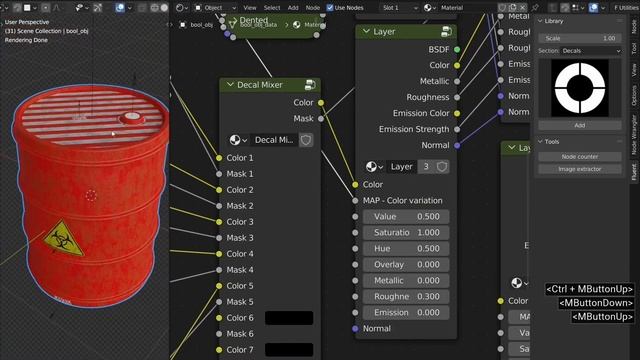This screenshot has height=360, width=640.
Task: Select solid viewport shading sphere
Action: pyautogui.click(x=164, y=7)
